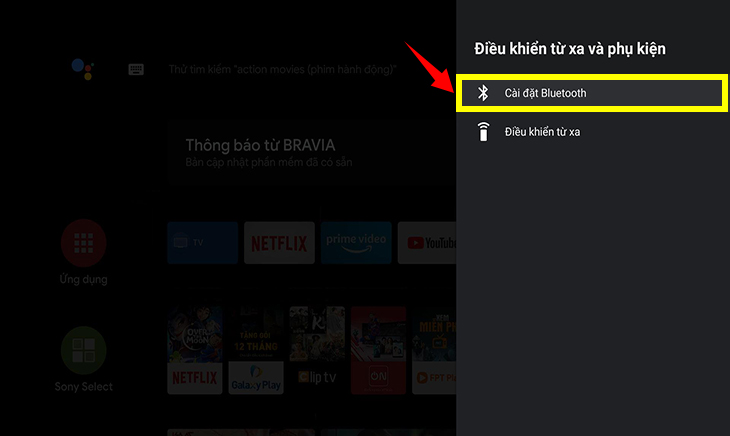
Task: Launch the Netflix app tile
Action: coord(279,243)
